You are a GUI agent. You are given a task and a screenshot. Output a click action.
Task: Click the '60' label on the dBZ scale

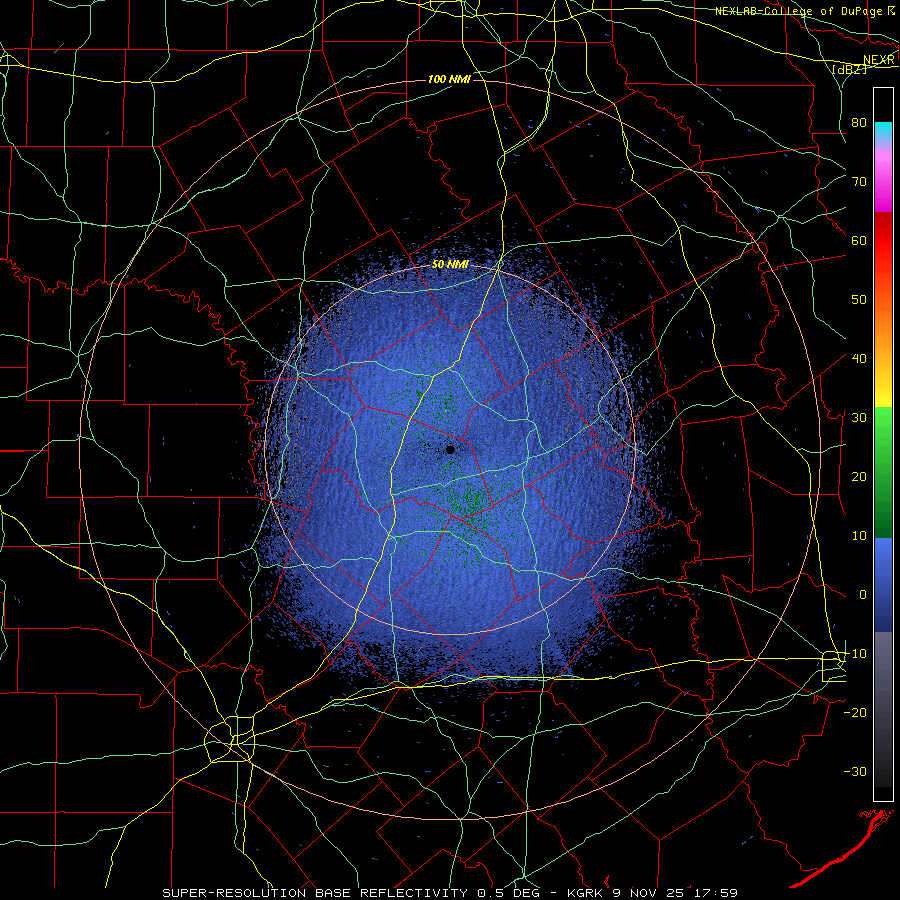point(859,240)
